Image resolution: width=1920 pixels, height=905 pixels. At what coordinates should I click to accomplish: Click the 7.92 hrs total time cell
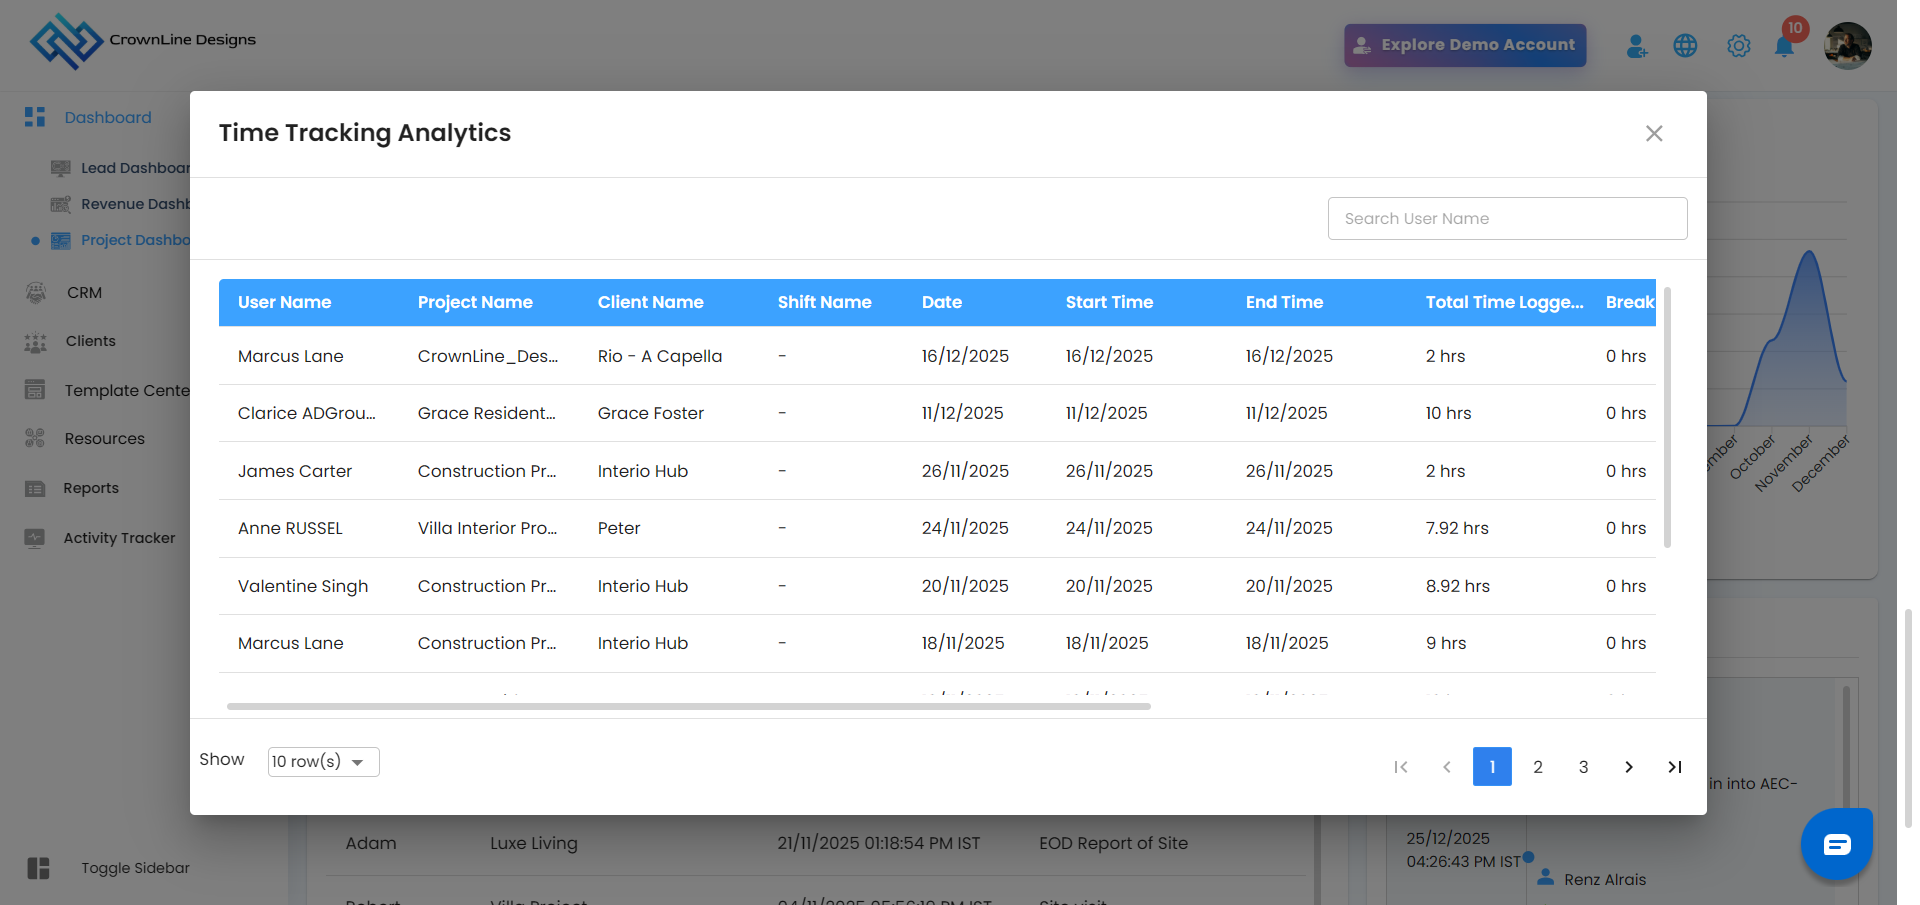(1457, 528)
